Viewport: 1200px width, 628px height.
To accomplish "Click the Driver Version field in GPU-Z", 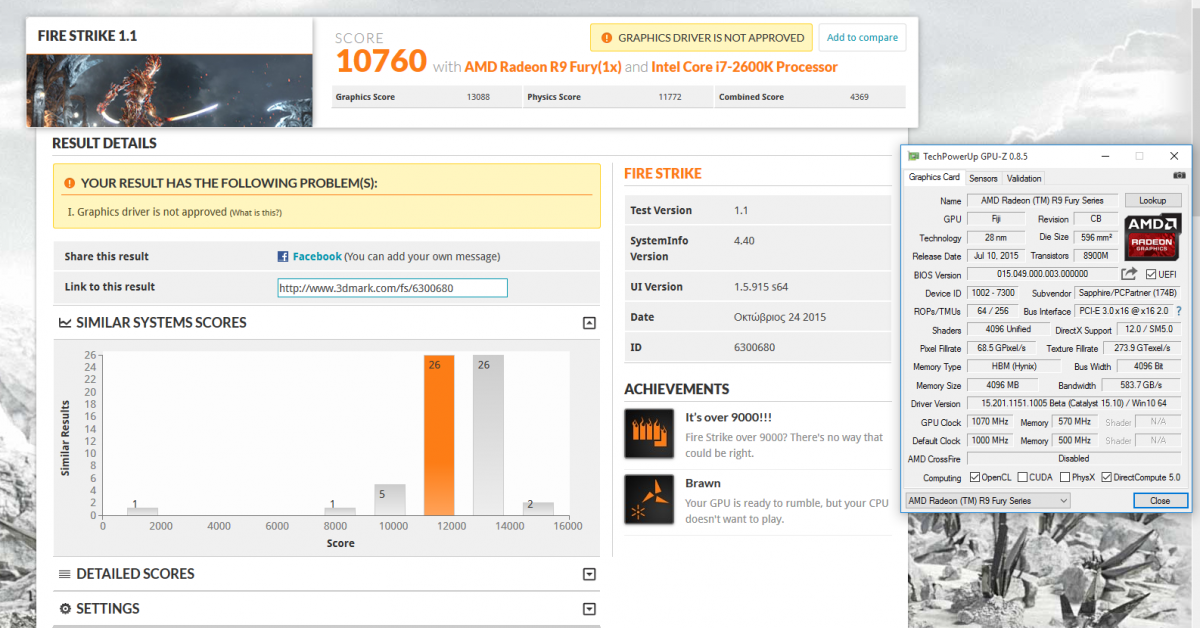I will [x=1074, y=404].
